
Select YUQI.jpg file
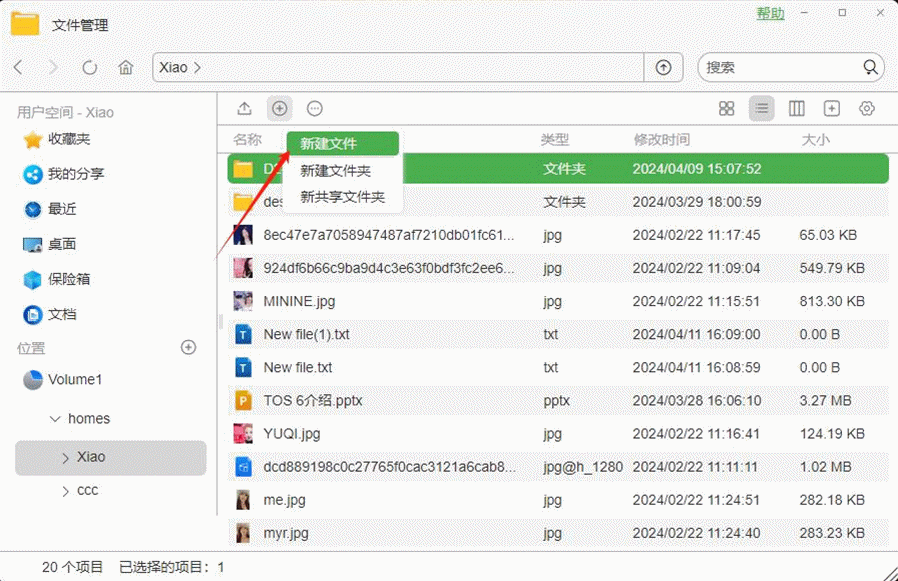coord(558,434)
